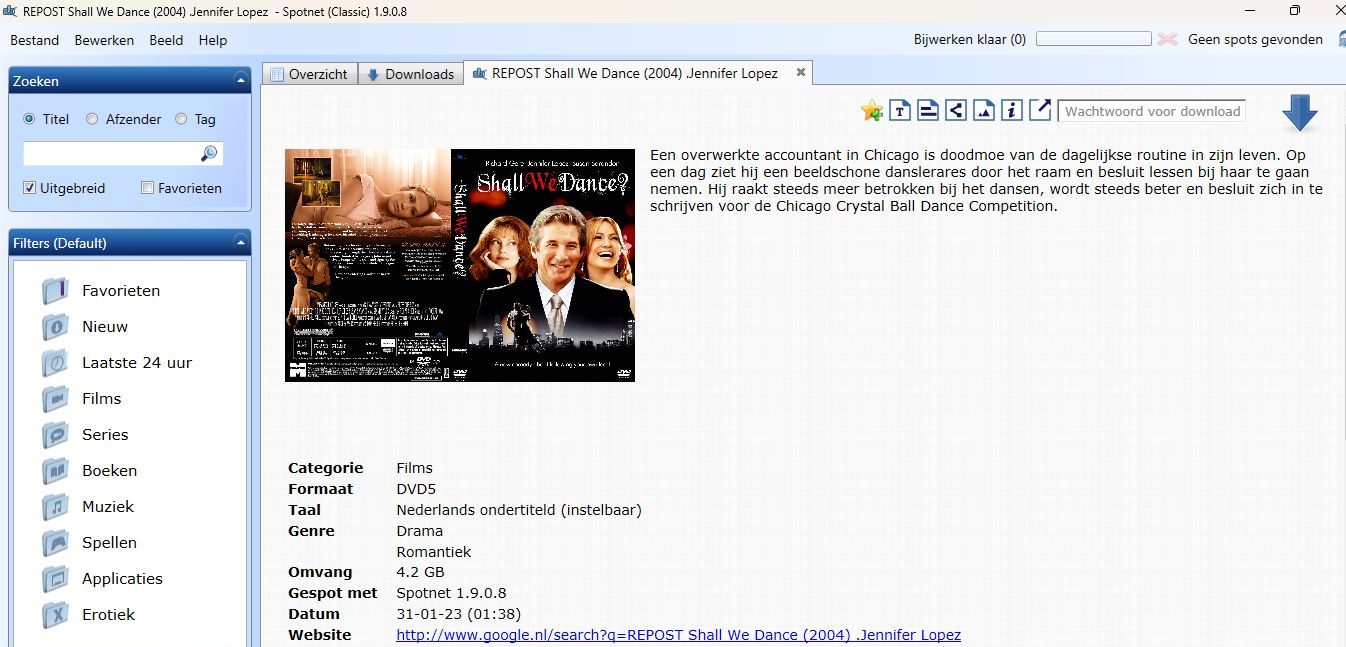1346x647 pixels.
Task: Open the google.nl search website link
Action: [678, 635]
